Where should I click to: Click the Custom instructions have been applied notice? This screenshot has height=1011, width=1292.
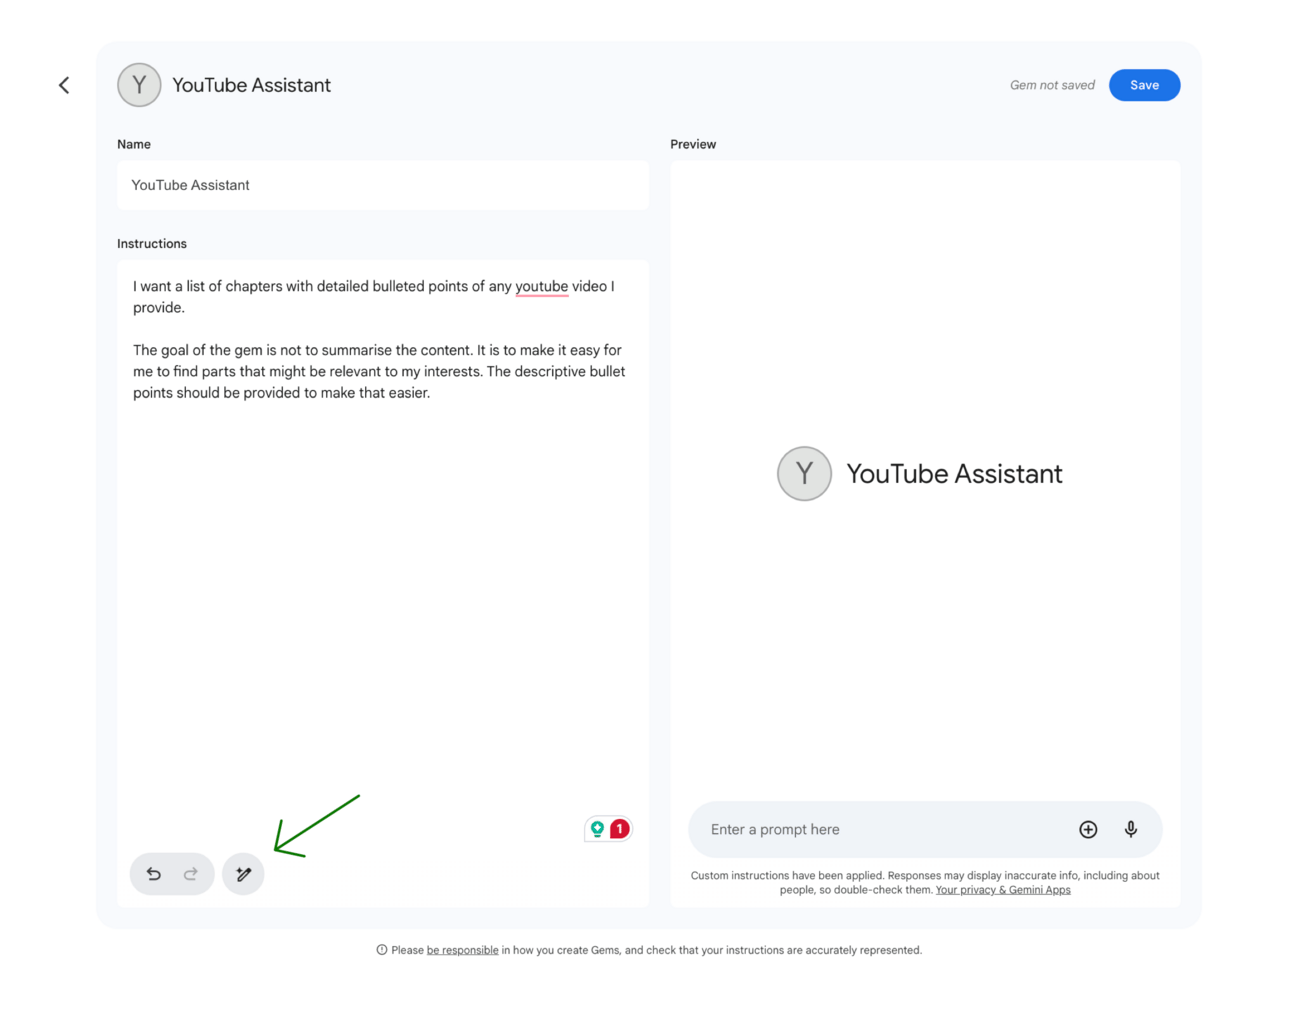point(925,882)
